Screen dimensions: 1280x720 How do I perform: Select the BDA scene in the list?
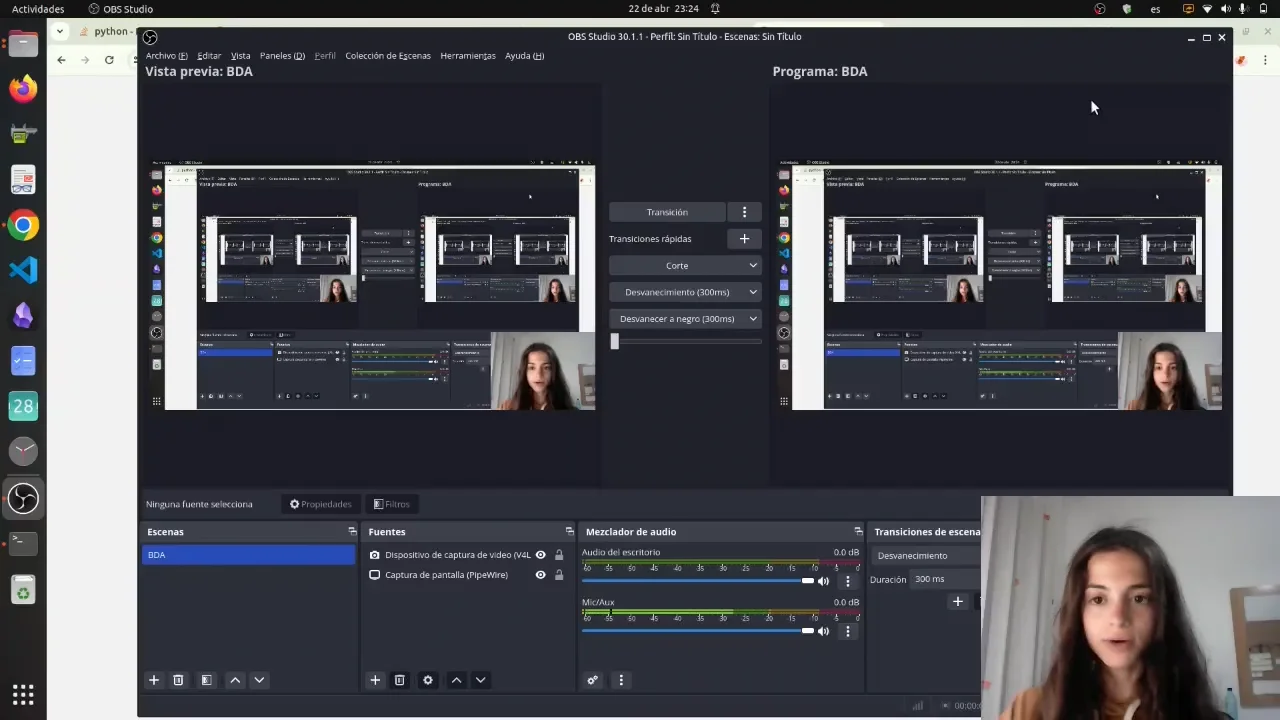248,555
